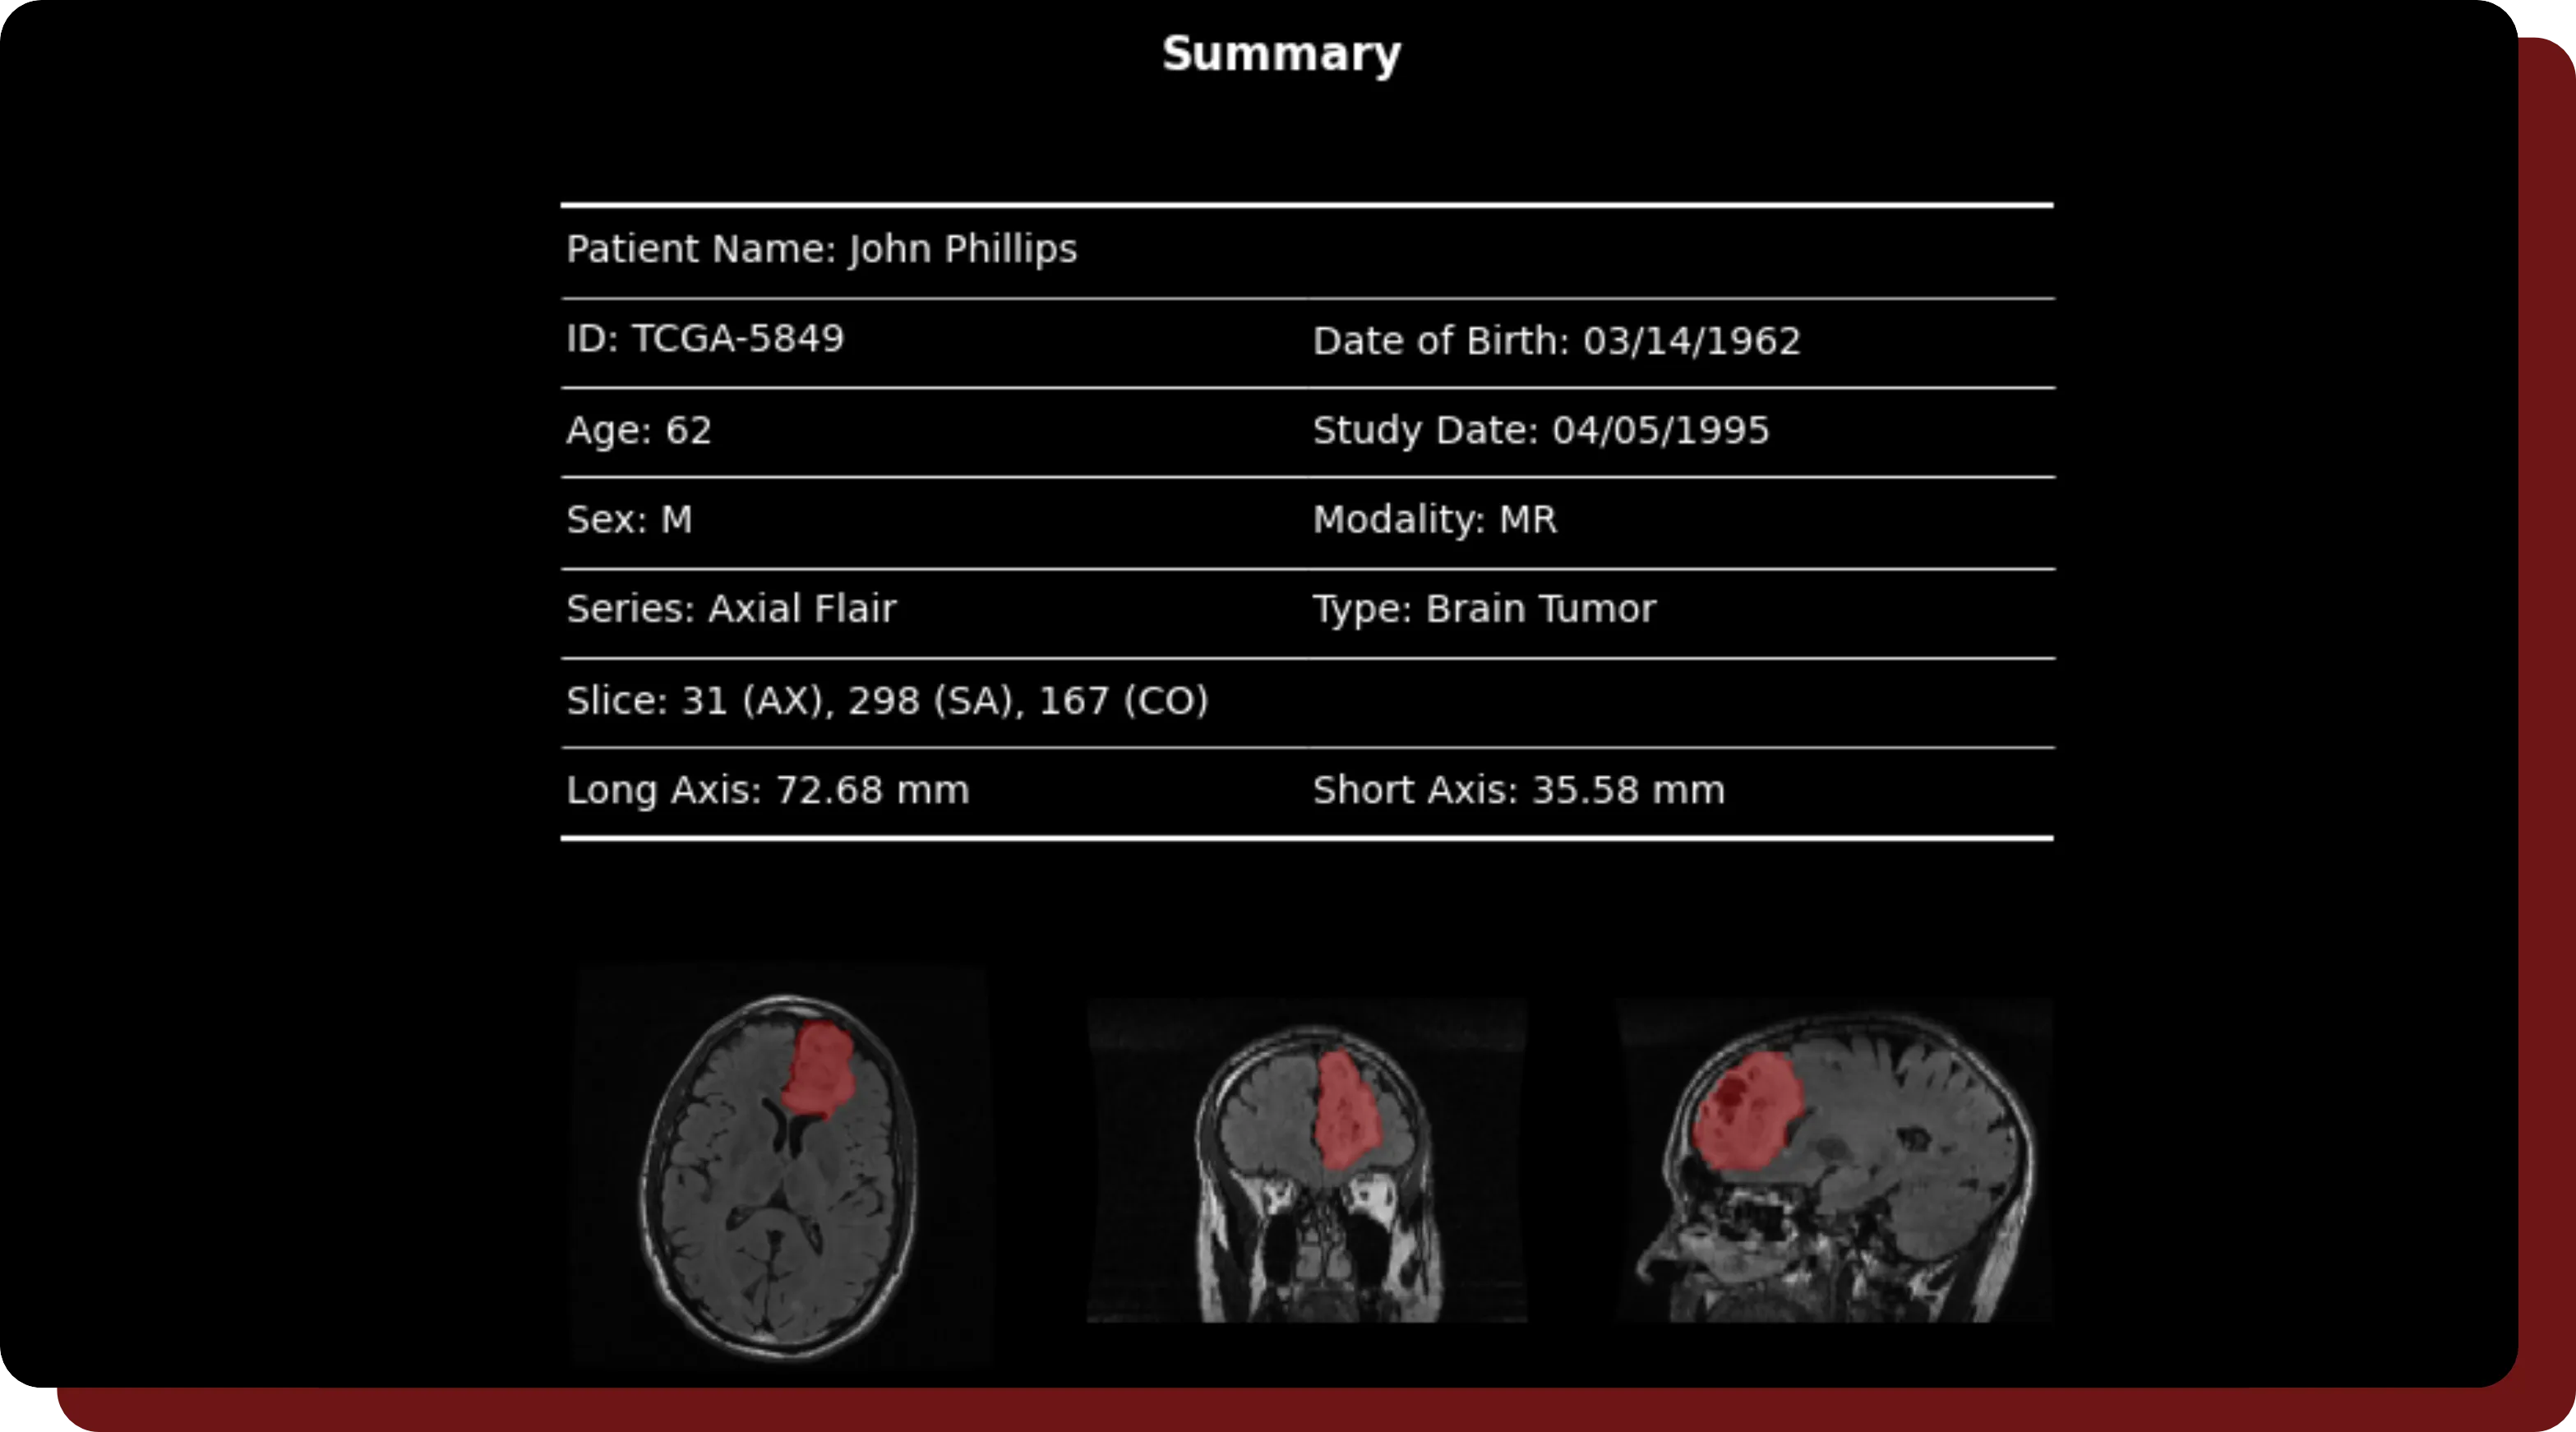Select the Long Axis measurement
The height and width of the screenshot is (1432, 2576).
pos(768,790)
